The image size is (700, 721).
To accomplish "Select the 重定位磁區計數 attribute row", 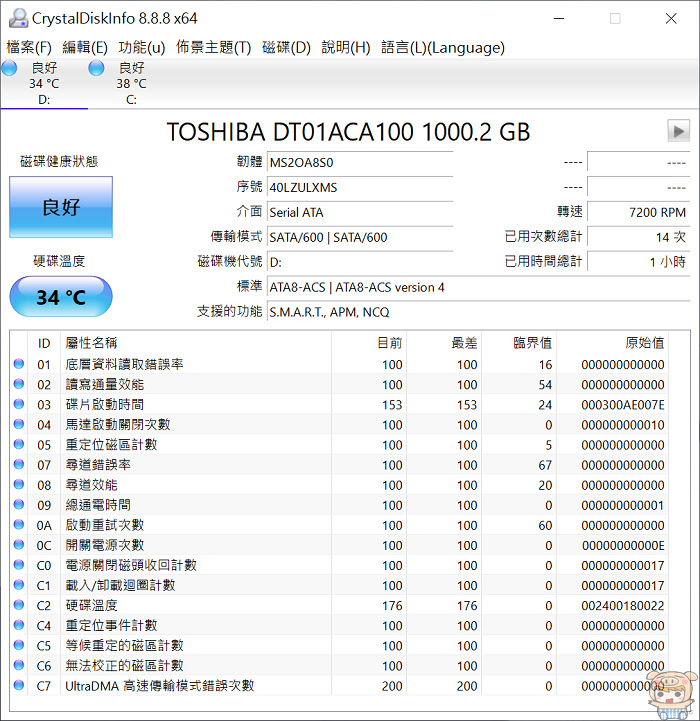I will click(x=339, y=445).
